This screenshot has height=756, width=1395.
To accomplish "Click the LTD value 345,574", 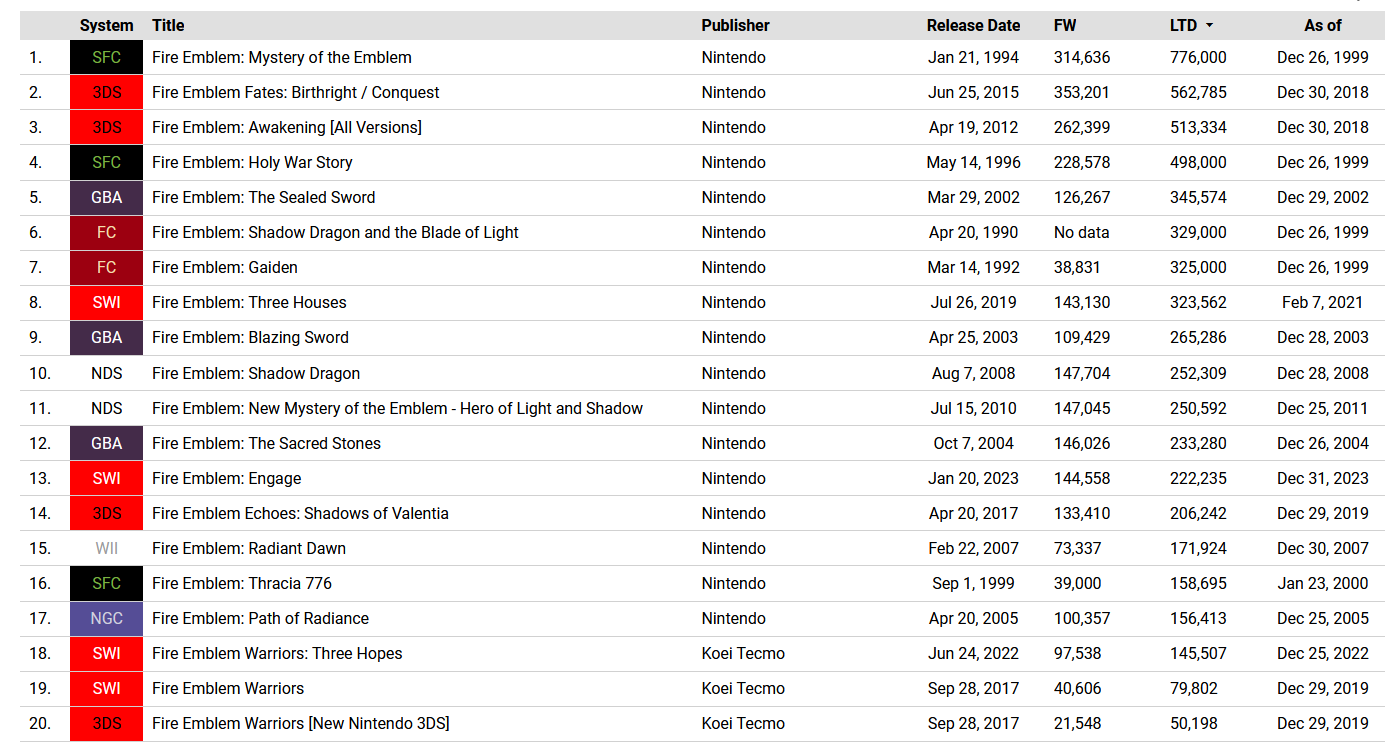I will (1198, 198).
